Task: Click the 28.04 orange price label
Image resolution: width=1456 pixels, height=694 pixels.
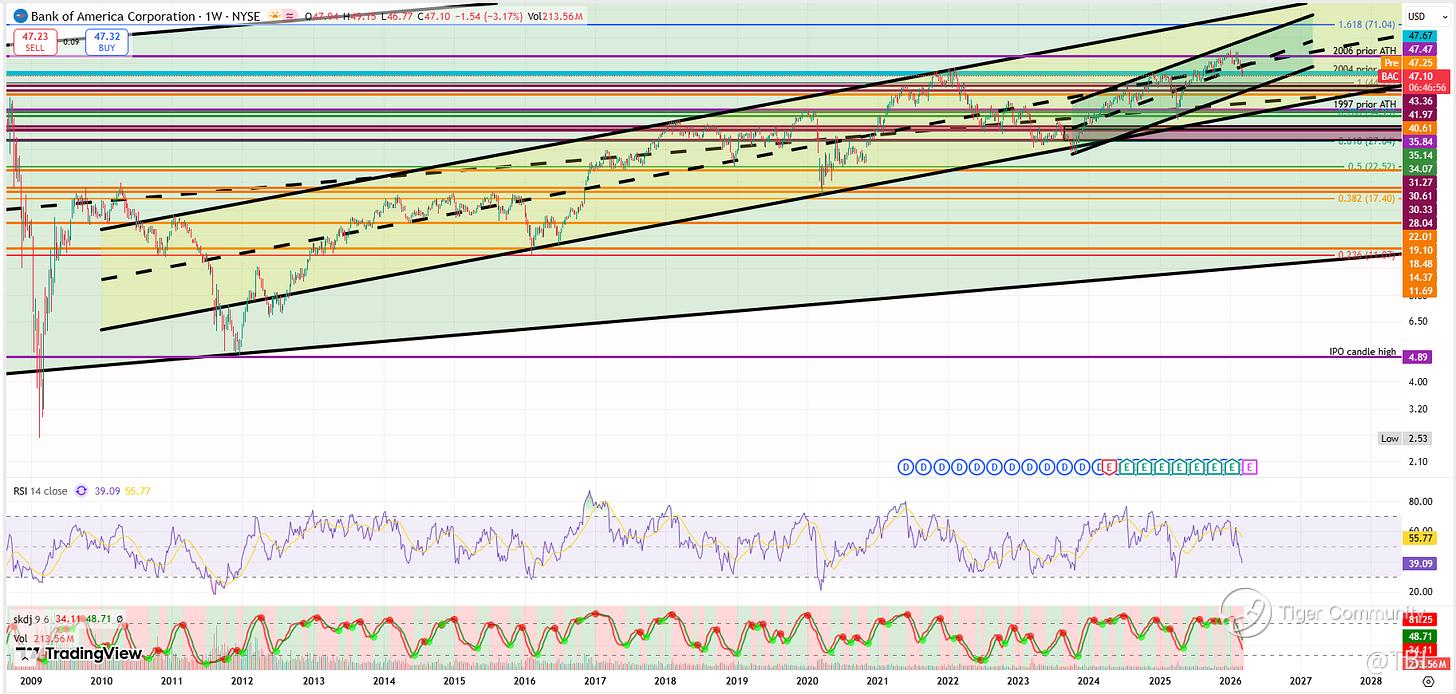Action: (x=1419, y=222)
